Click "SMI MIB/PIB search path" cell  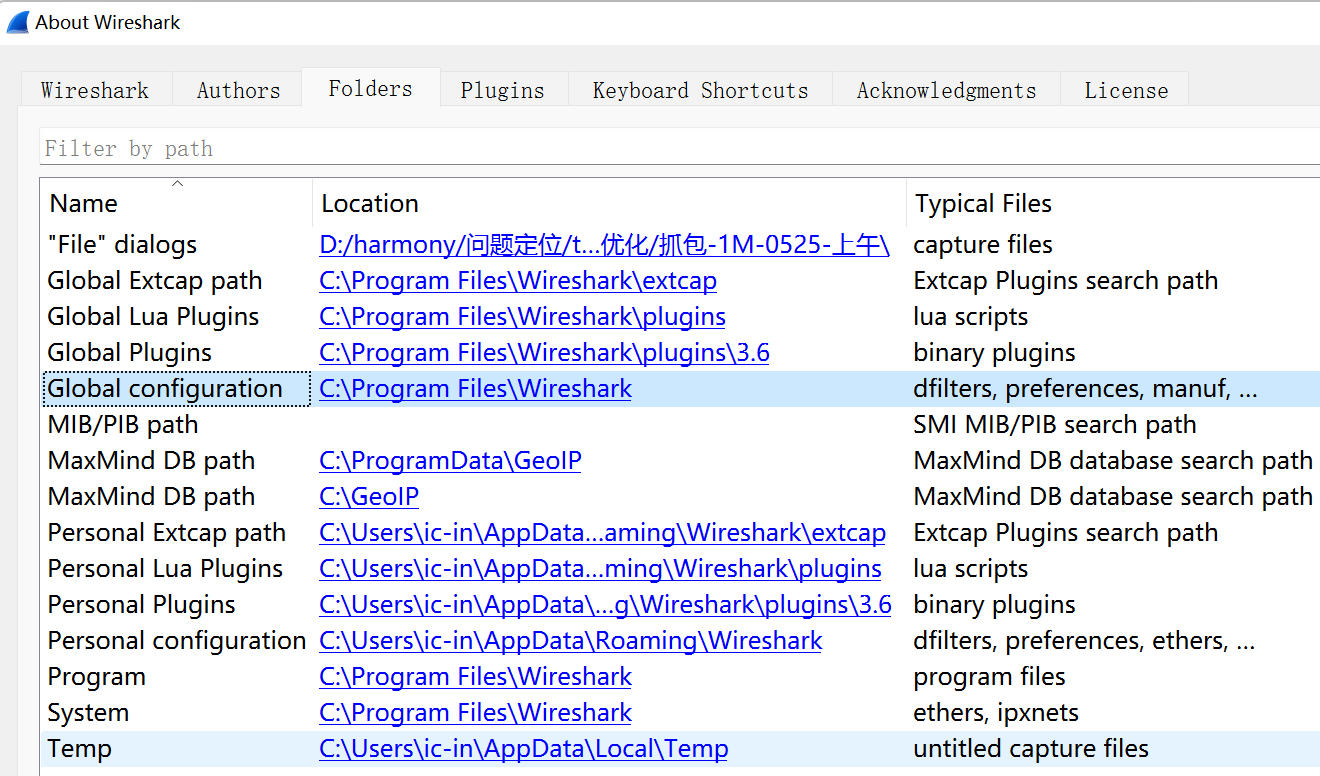pyautogui.click(x=1055, y=425)
